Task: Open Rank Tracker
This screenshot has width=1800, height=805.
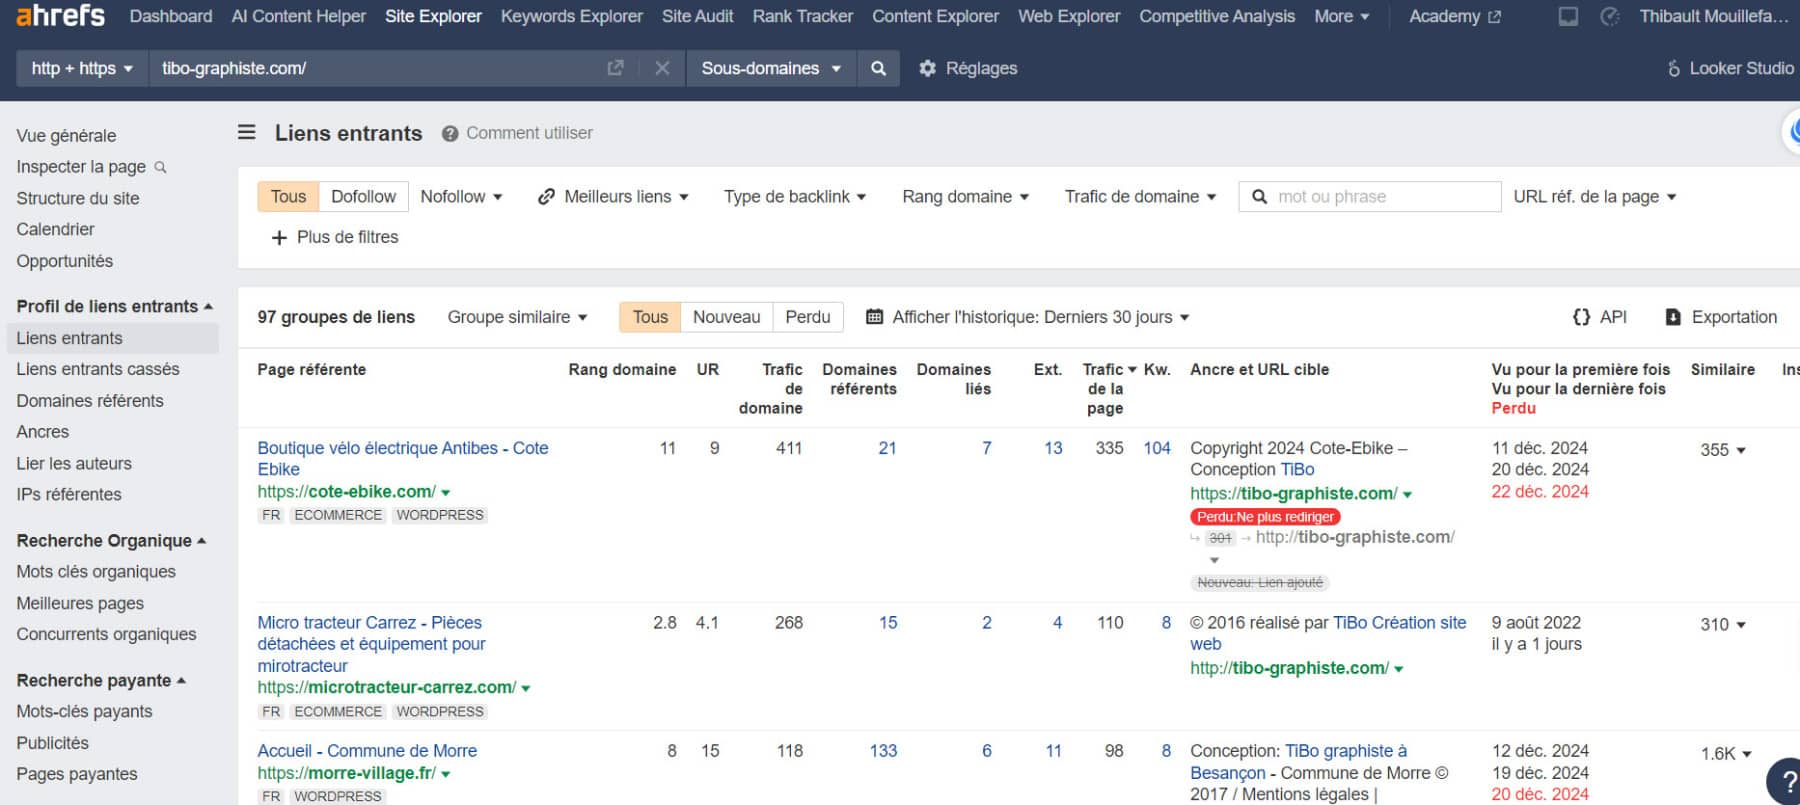Action: (803, 16)
